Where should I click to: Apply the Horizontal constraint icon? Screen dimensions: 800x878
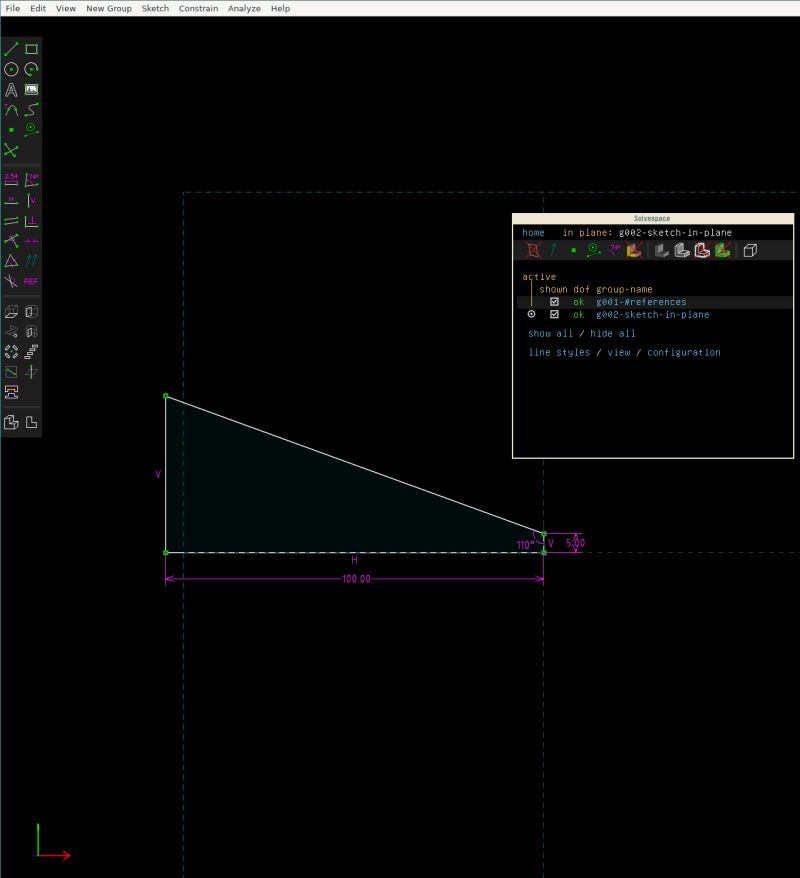(x=12, y=200)
